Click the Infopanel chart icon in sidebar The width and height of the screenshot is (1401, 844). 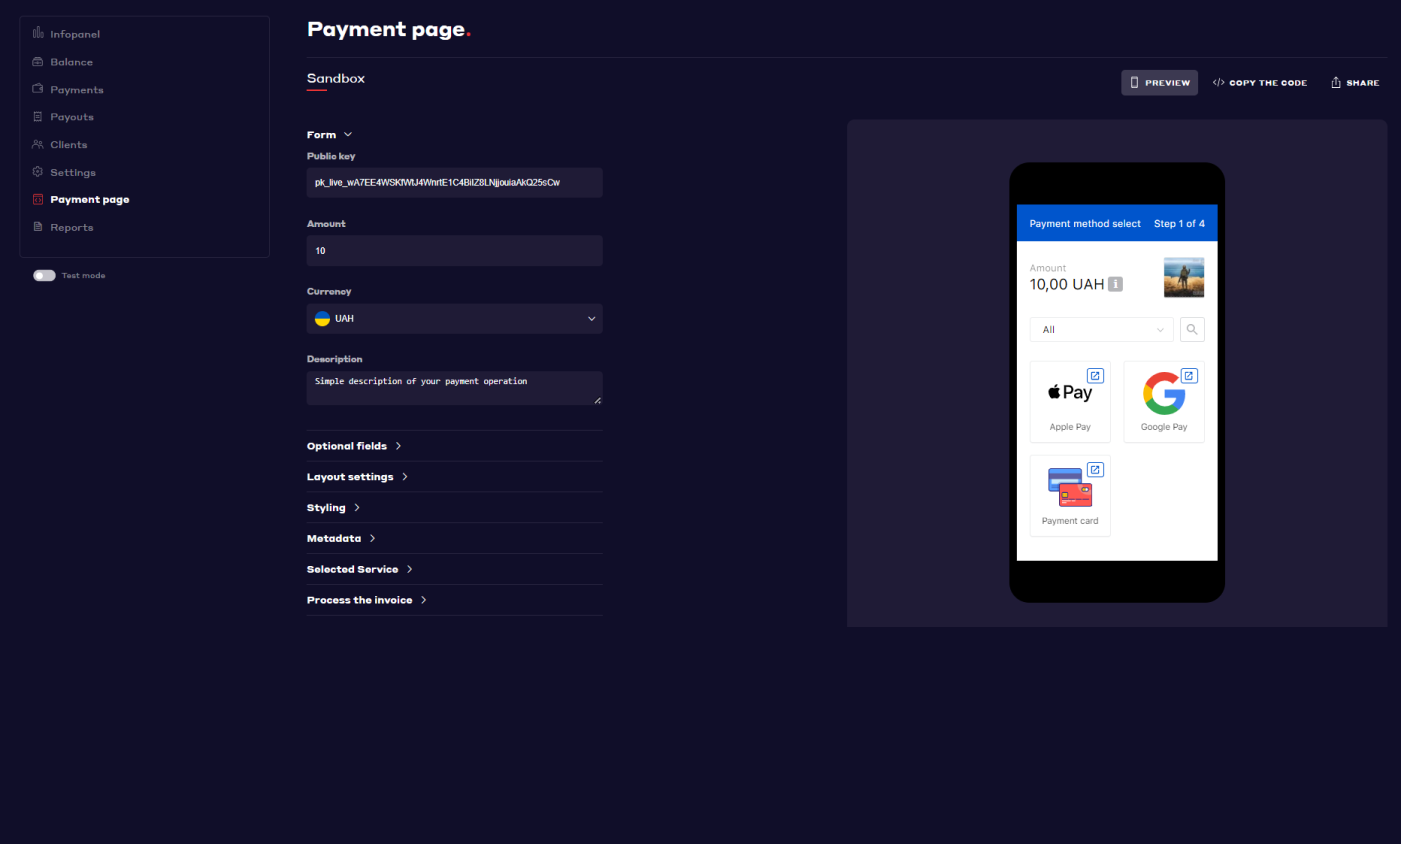pos(38,34)
